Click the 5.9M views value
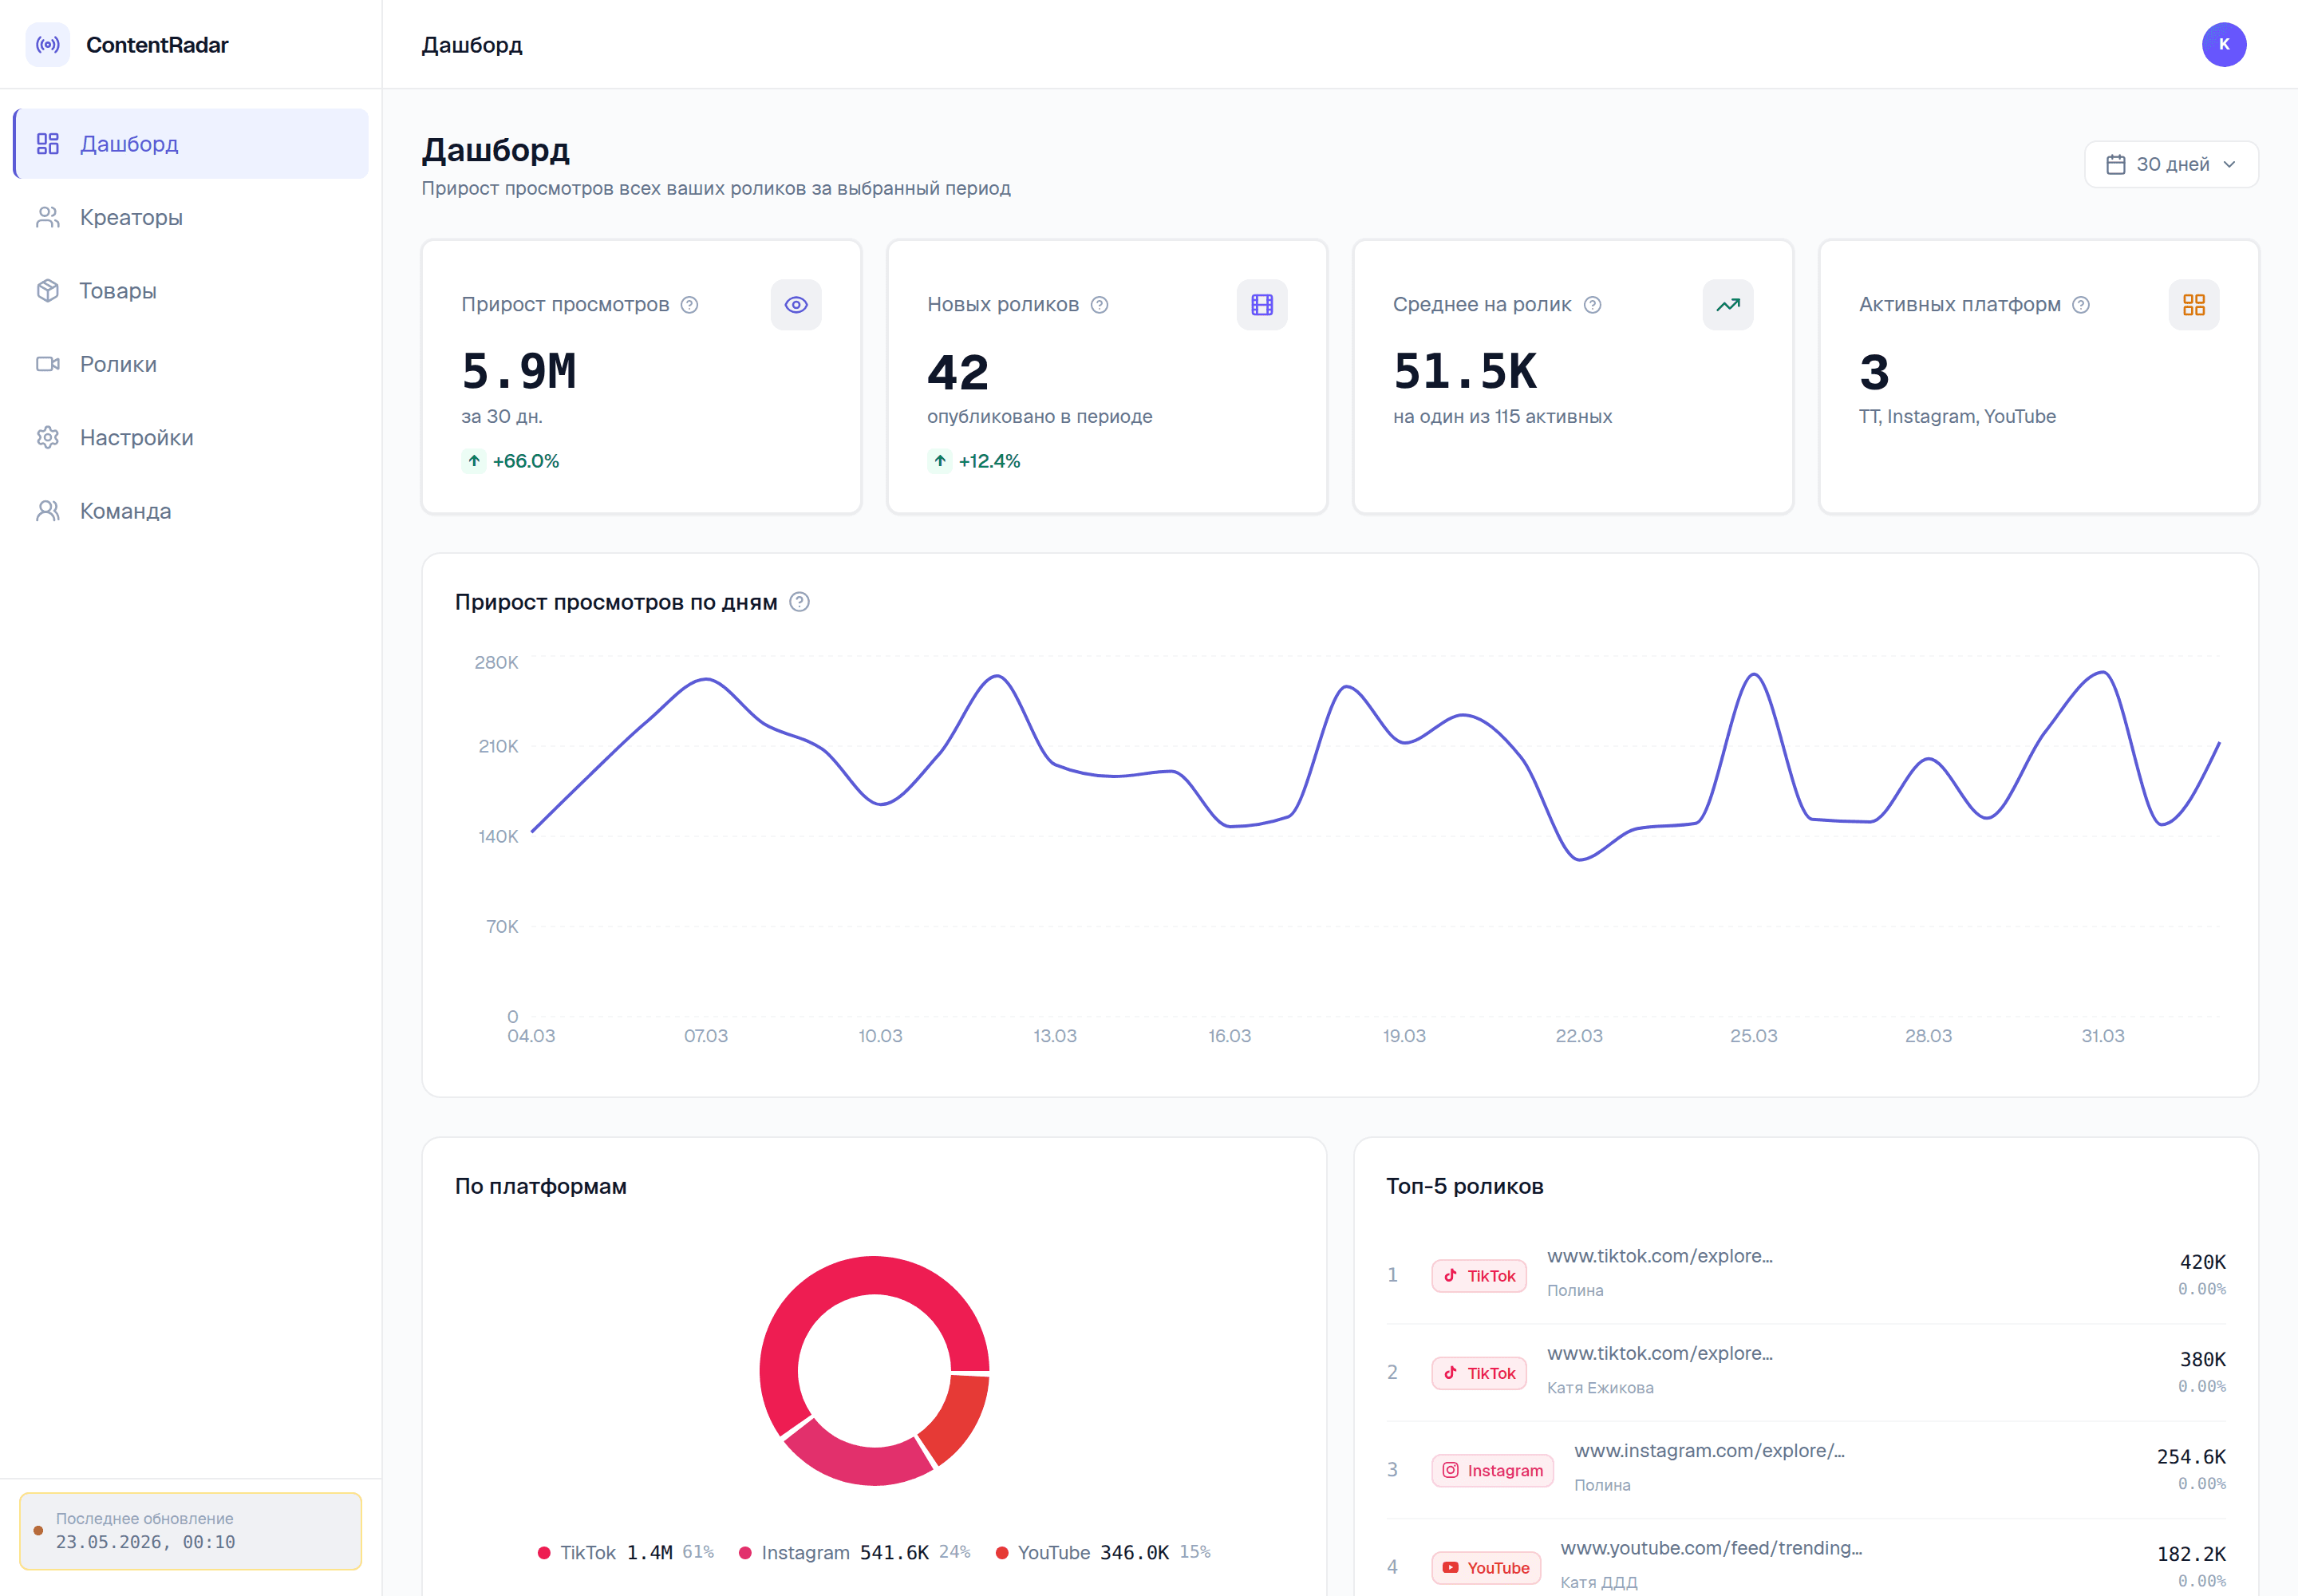This screenshot has height=1596, width=2298. pos(519,372)
